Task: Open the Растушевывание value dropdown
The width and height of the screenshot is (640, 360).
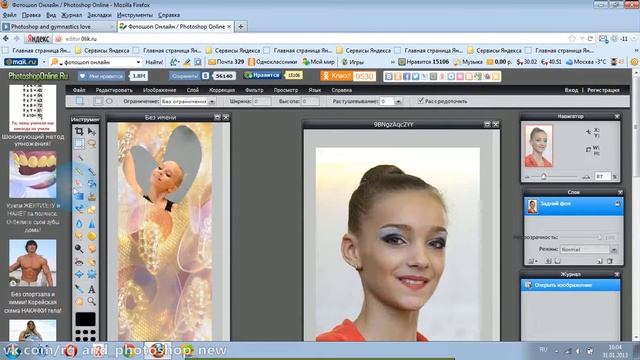Action: [398, 101]
